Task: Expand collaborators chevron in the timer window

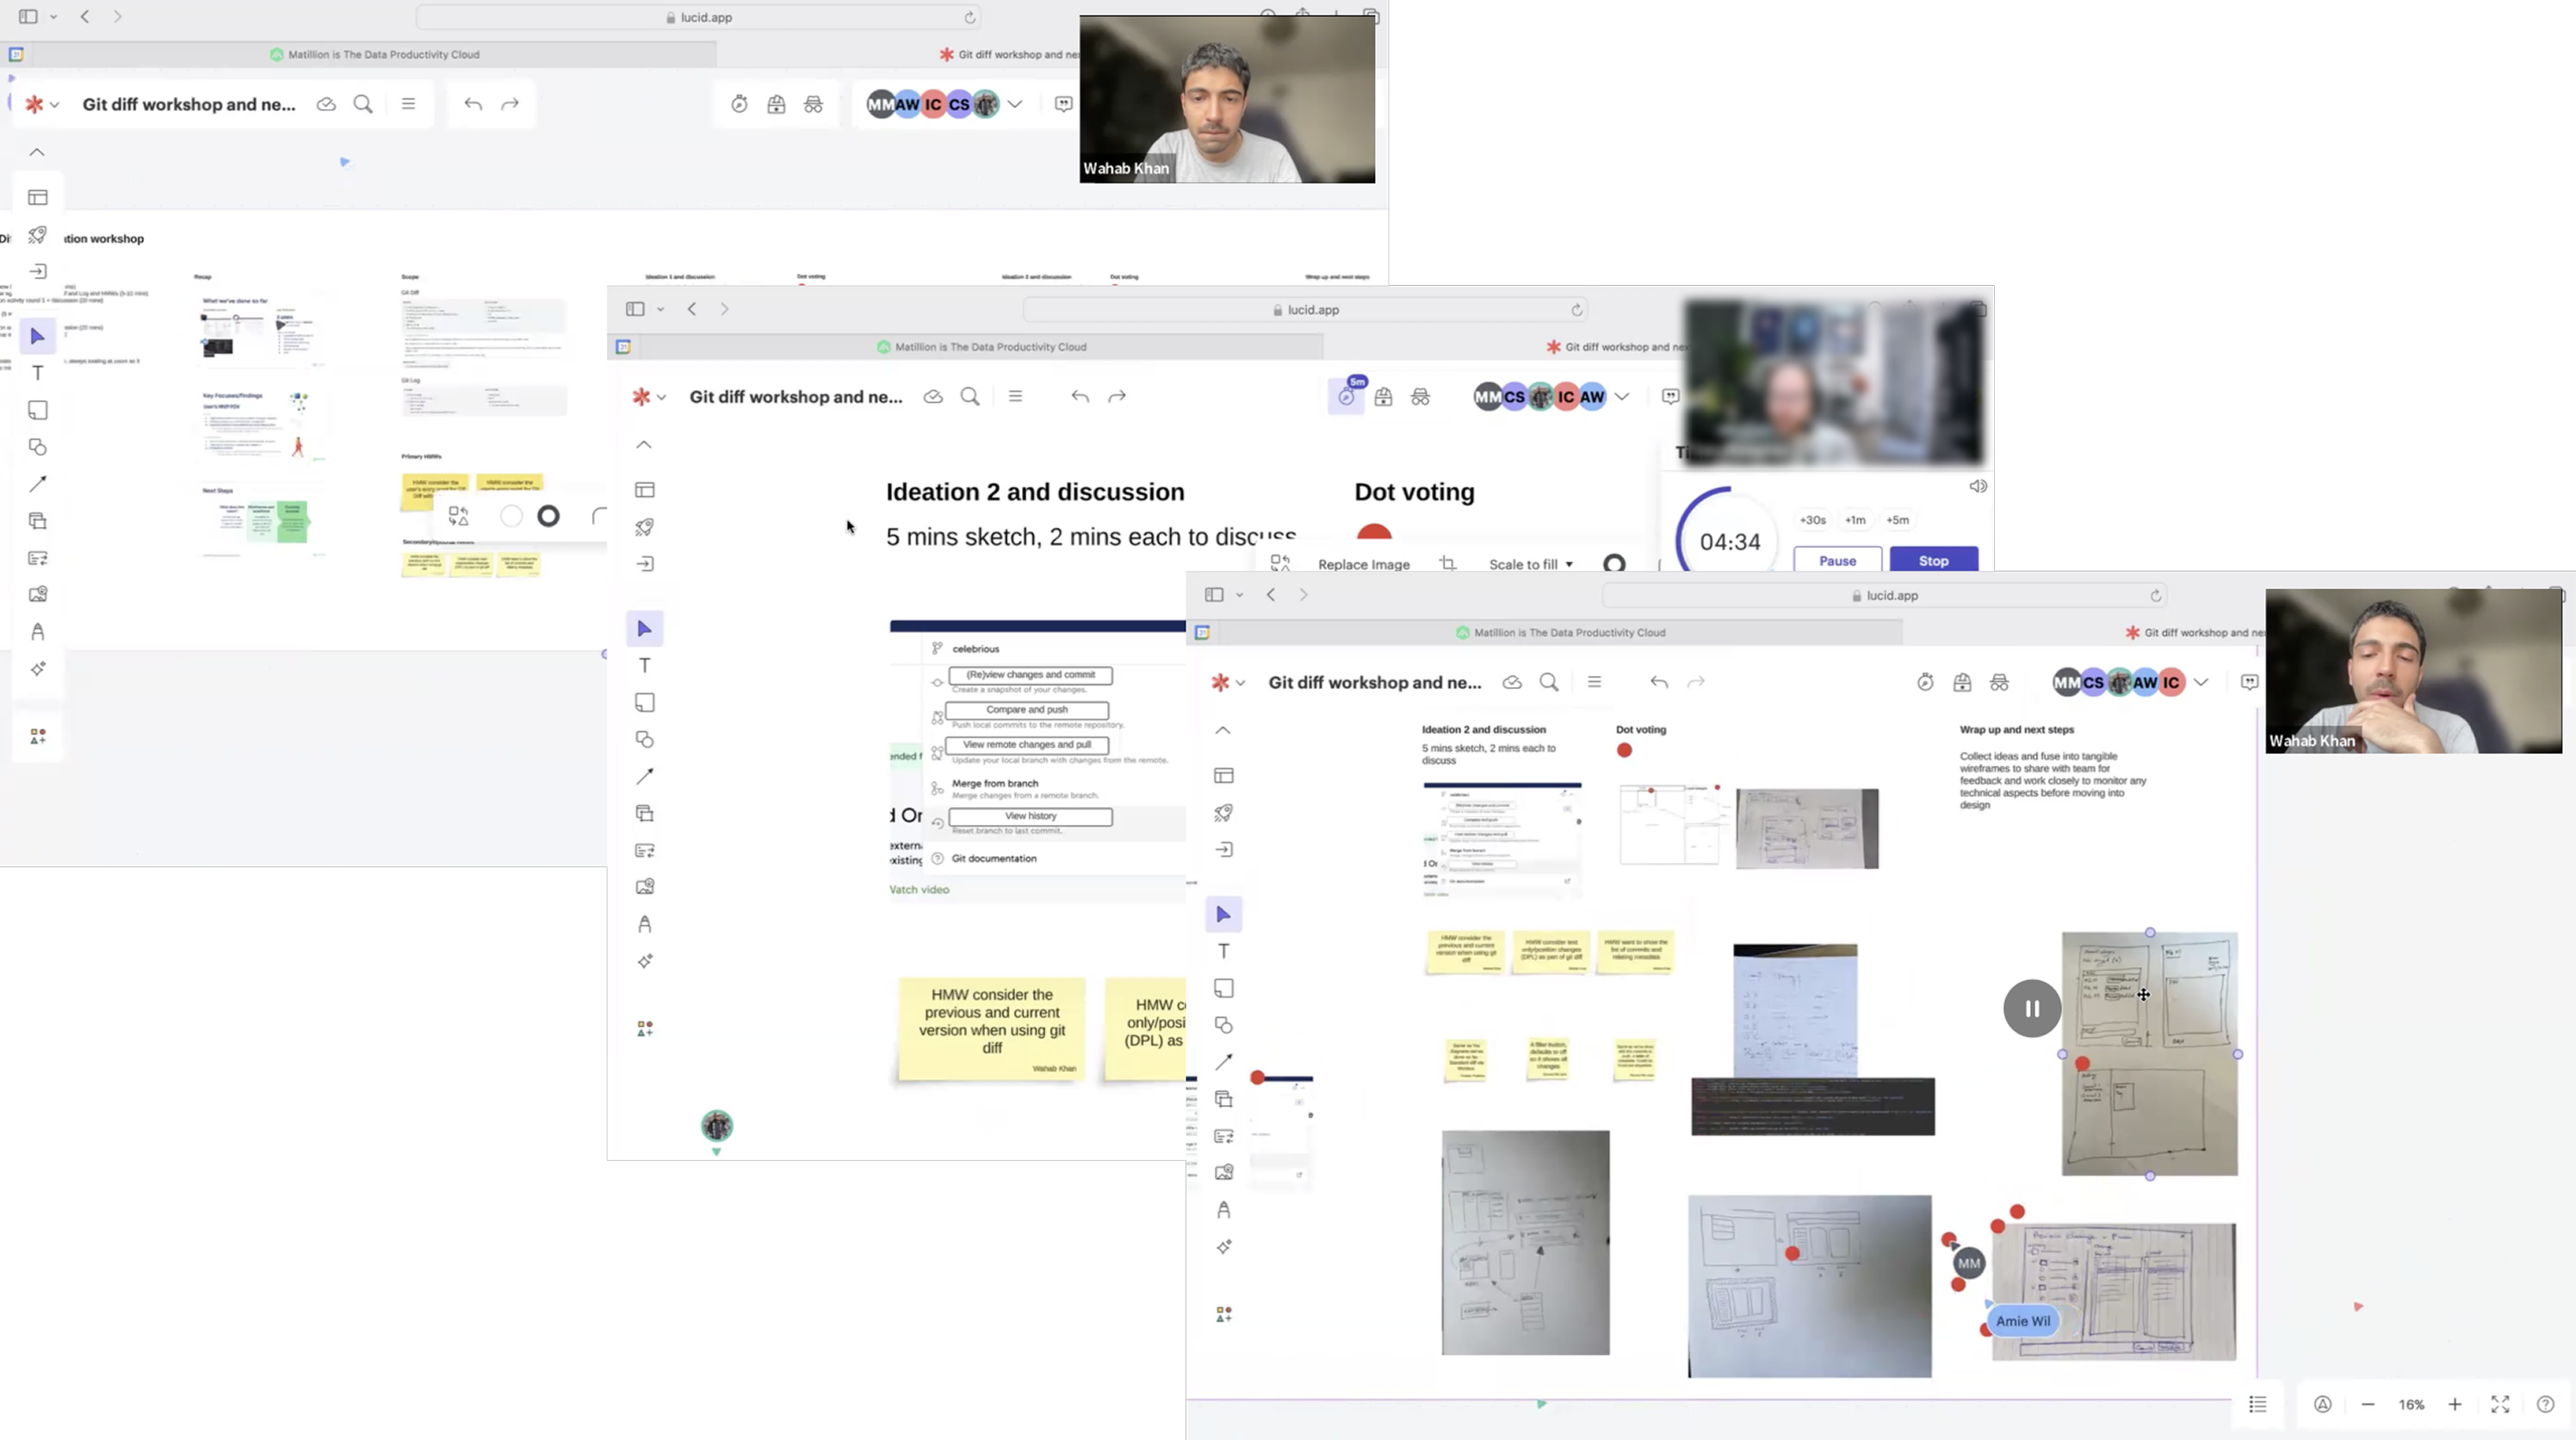Action: [1622, 396]
